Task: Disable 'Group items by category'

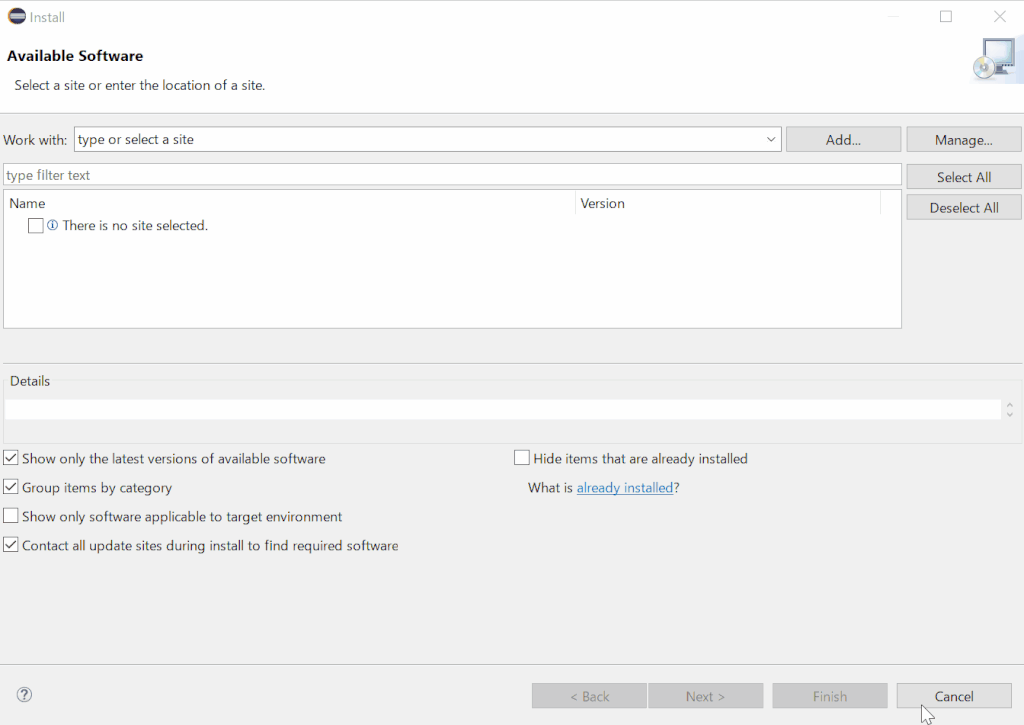Action: [x=10, y=487]
